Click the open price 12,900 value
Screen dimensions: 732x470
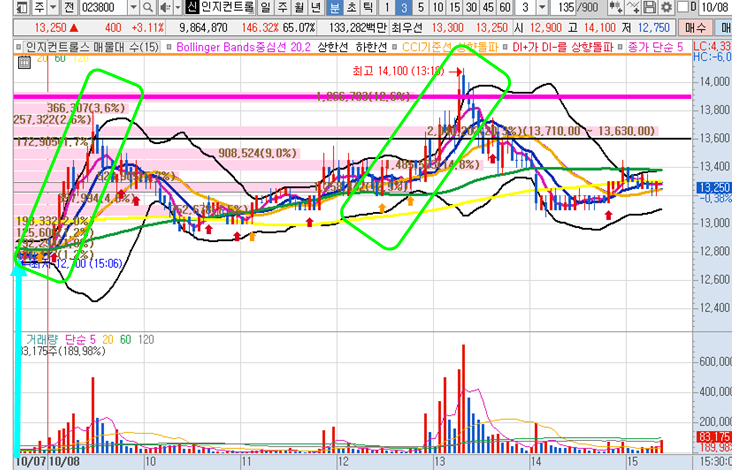tap(545, 28)
